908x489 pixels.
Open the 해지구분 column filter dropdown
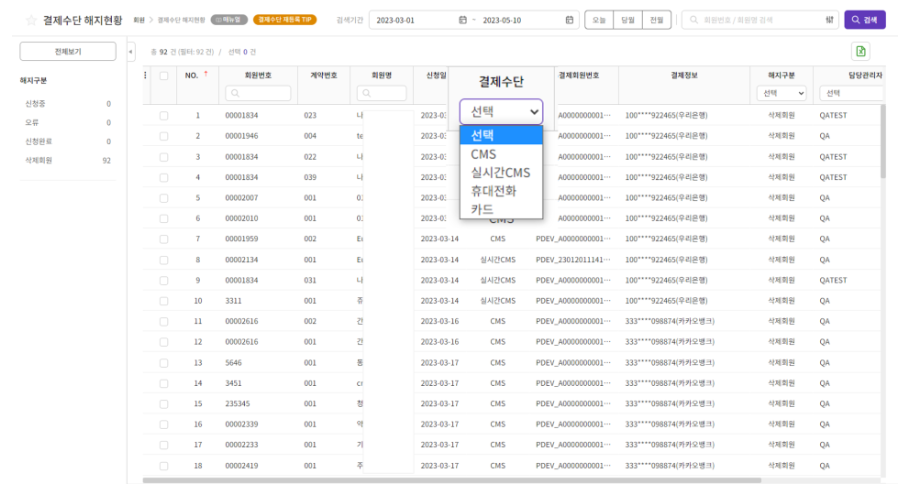(x=782, y=93)
